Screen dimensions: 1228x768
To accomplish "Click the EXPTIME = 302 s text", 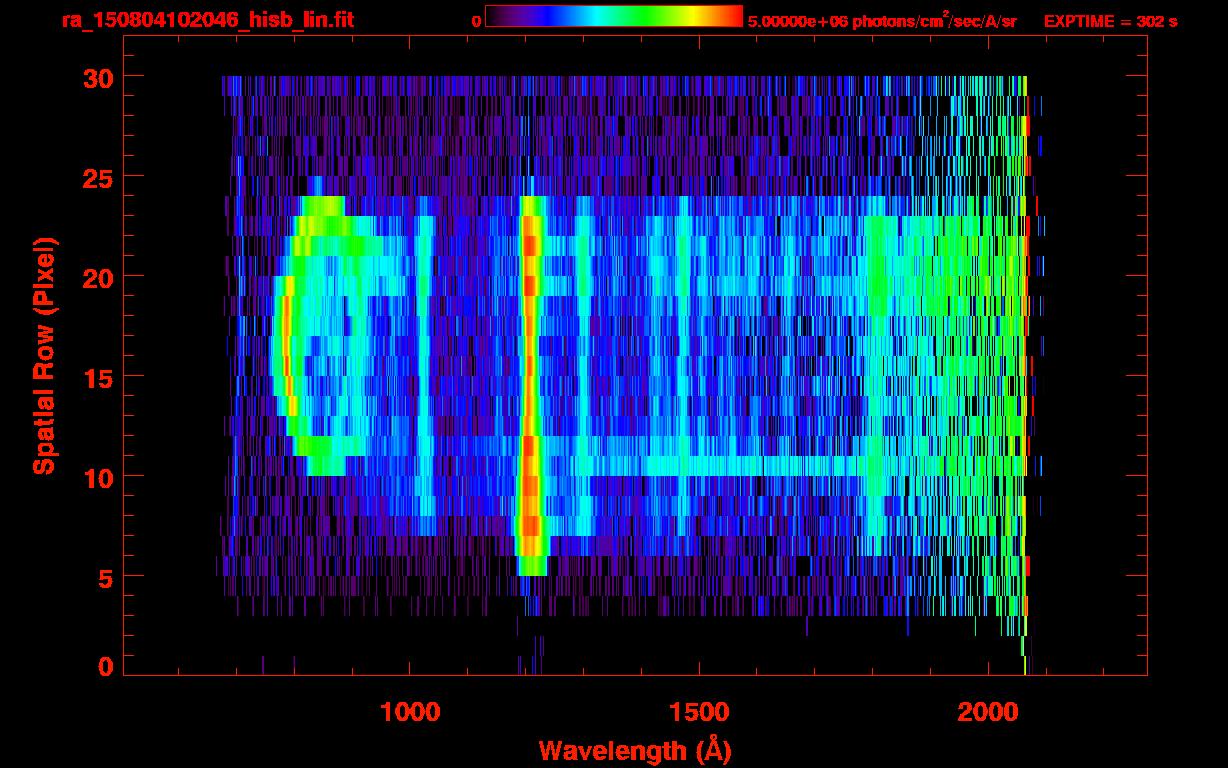I will 1110,21.
